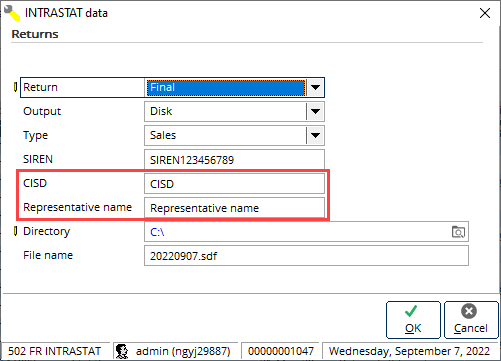Click the File name field 20220907.sdf

pyautogui.click(x=306, y=256)
